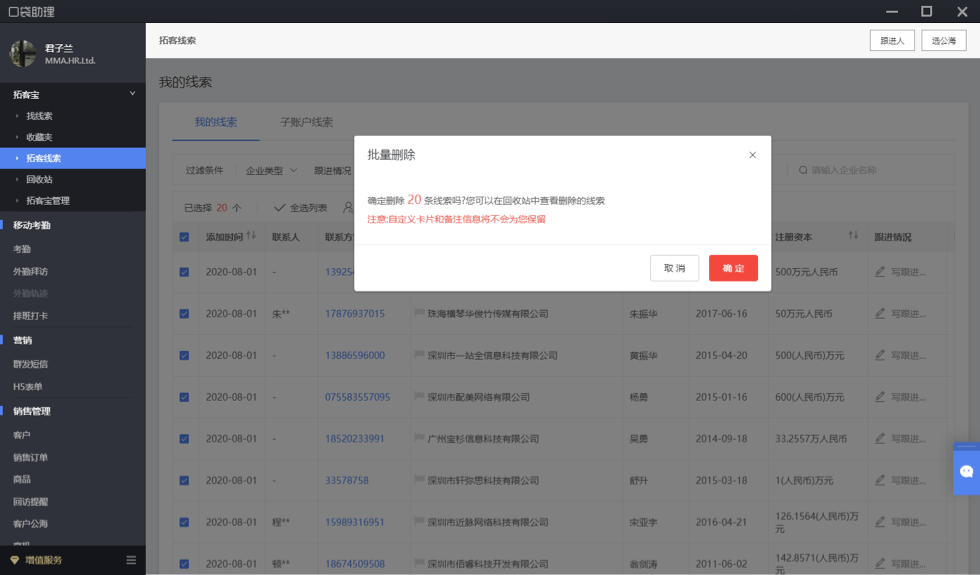Click 写跟进 pencil icon in 黄振华 row
This screenshot has height=575, width=980.
tap(880, 355)
